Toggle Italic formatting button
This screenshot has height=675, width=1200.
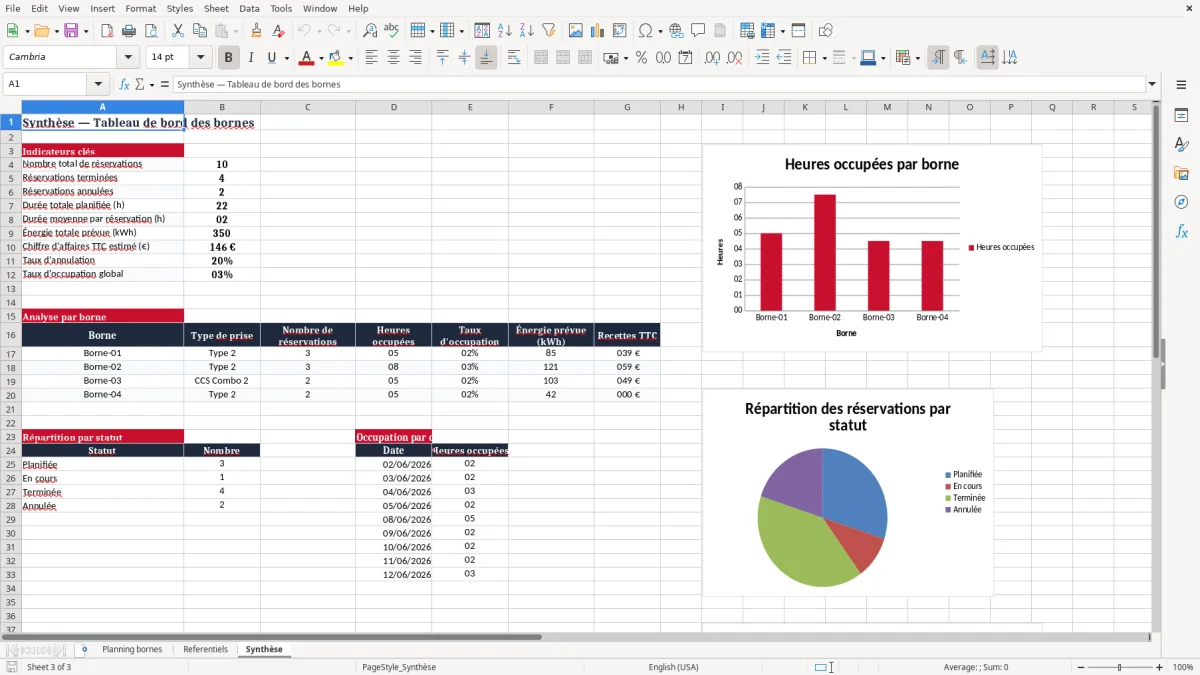tap(250, 58)
